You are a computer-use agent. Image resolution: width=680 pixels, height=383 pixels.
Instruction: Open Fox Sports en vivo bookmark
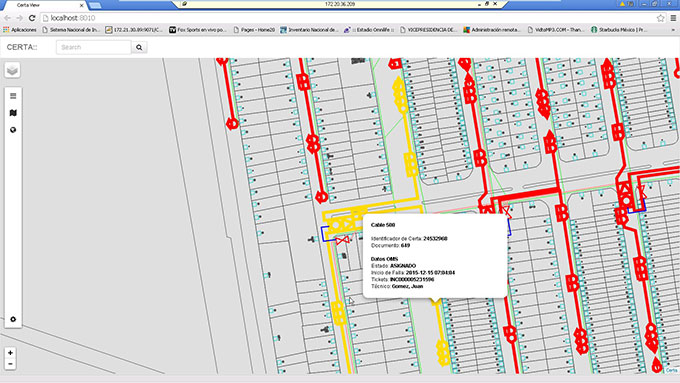point(198,30)
